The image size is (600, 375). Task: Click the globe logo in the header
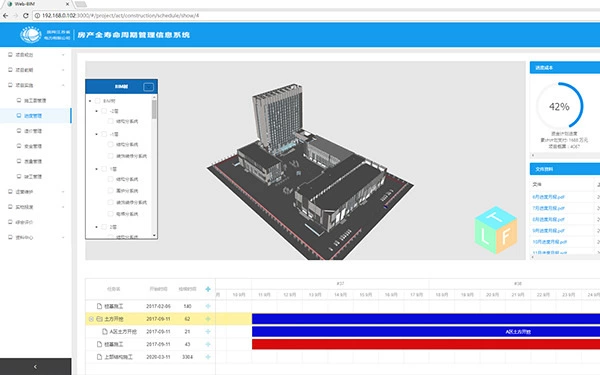coord(30,35)
